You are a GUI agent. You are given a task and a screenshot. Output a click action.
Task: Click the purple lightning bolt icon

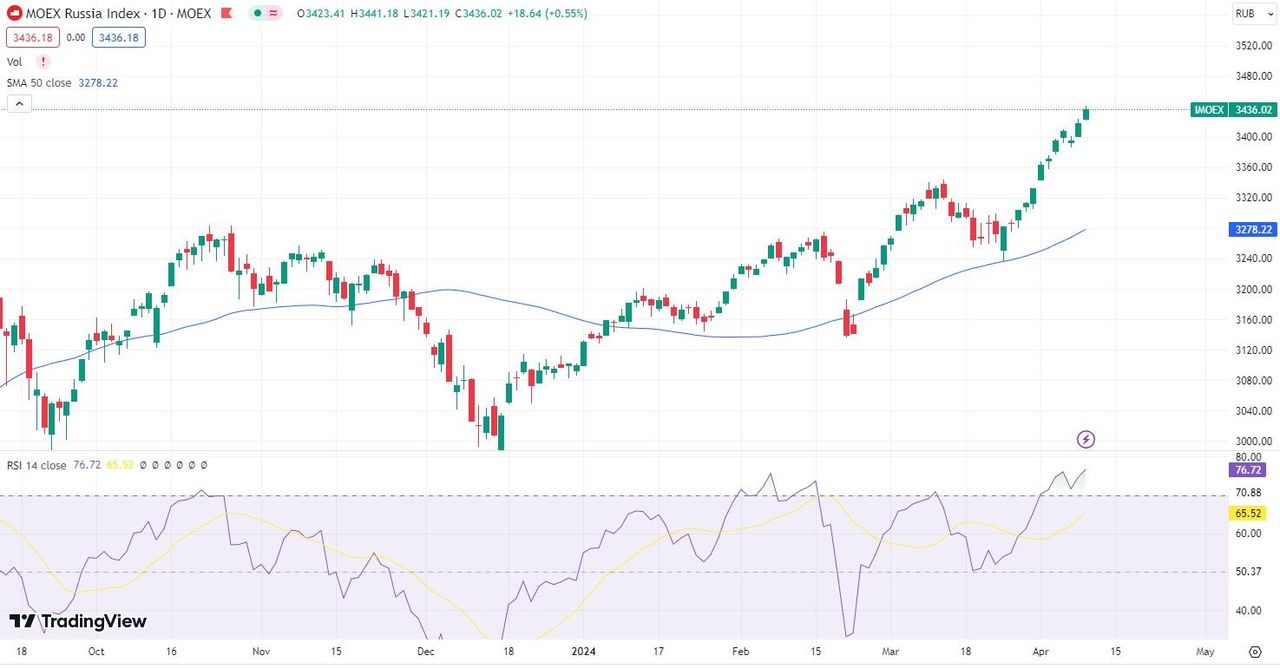coord(1086,439)
